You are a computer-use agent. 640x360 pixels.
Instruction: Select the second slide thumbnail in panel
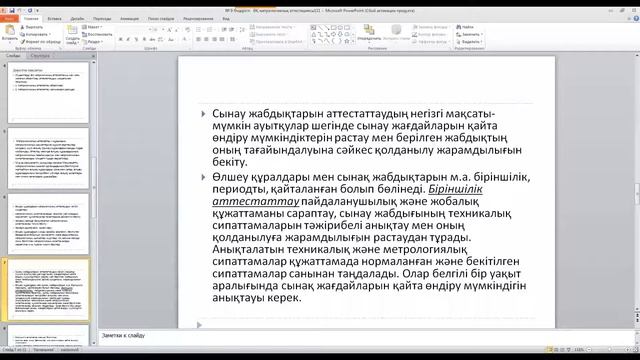(48, 158)
